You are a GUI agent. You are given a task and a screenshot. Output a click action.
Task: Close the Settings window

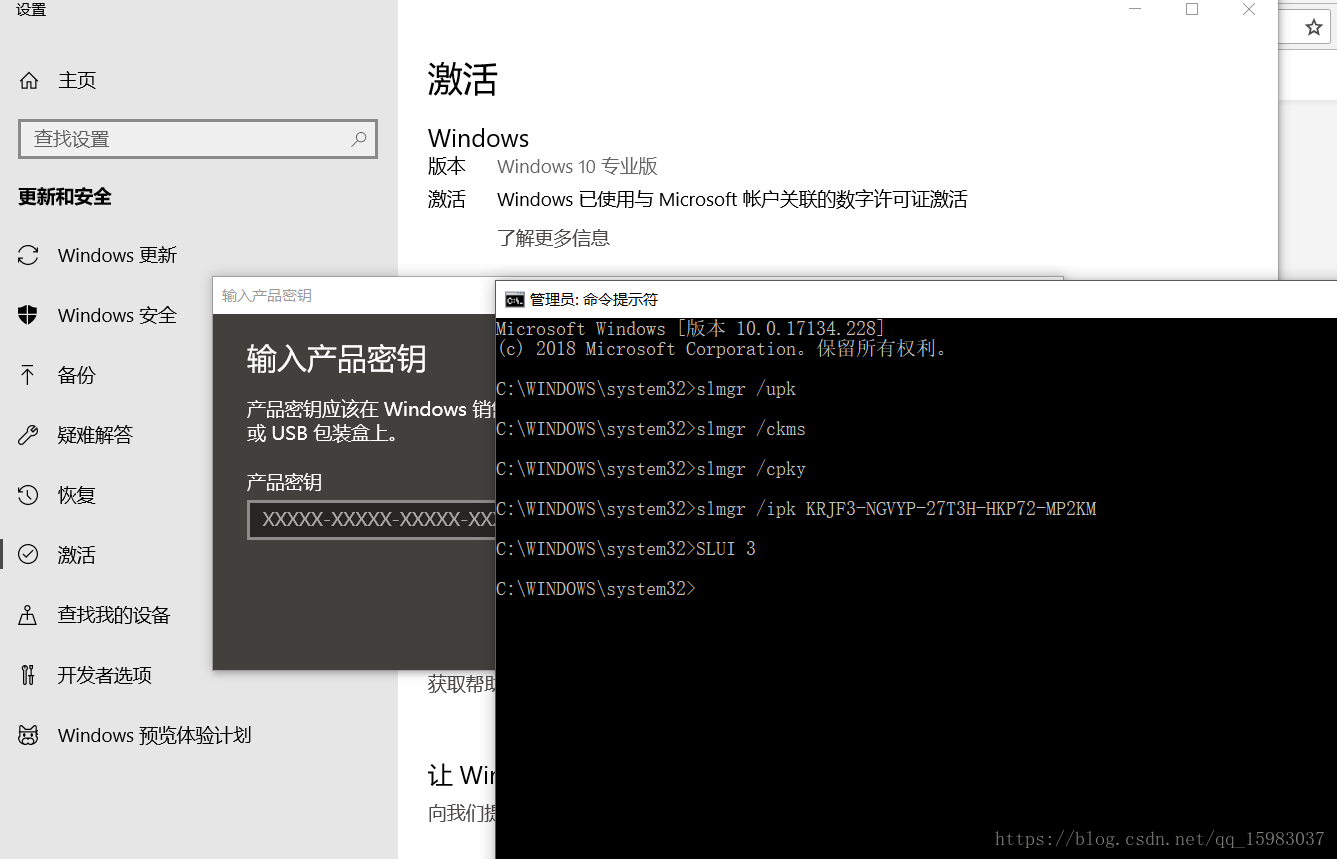click(1249, 10)
